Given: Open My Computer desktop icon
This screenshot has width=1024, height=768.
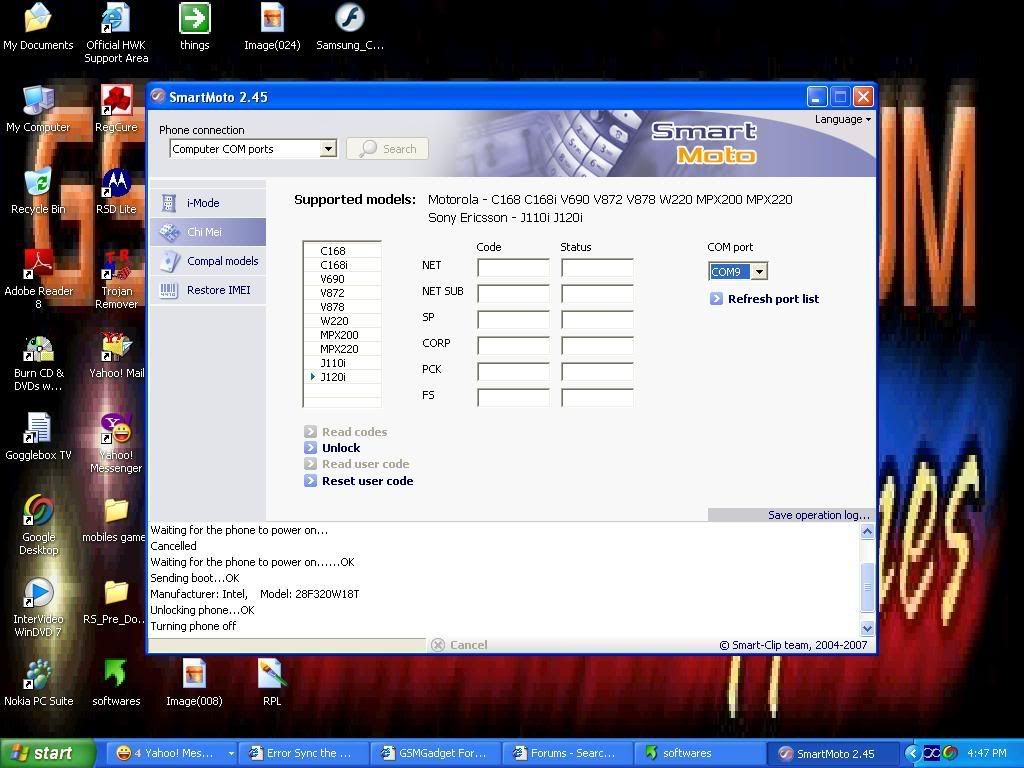Looking at the screenshot, I should point(38,109).
